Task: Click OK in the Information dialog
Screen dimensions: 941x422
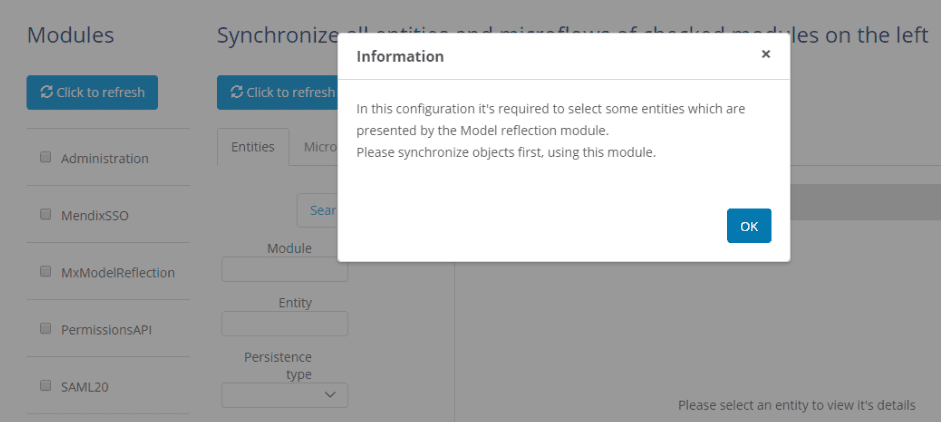Action: (x=749, y=226)
